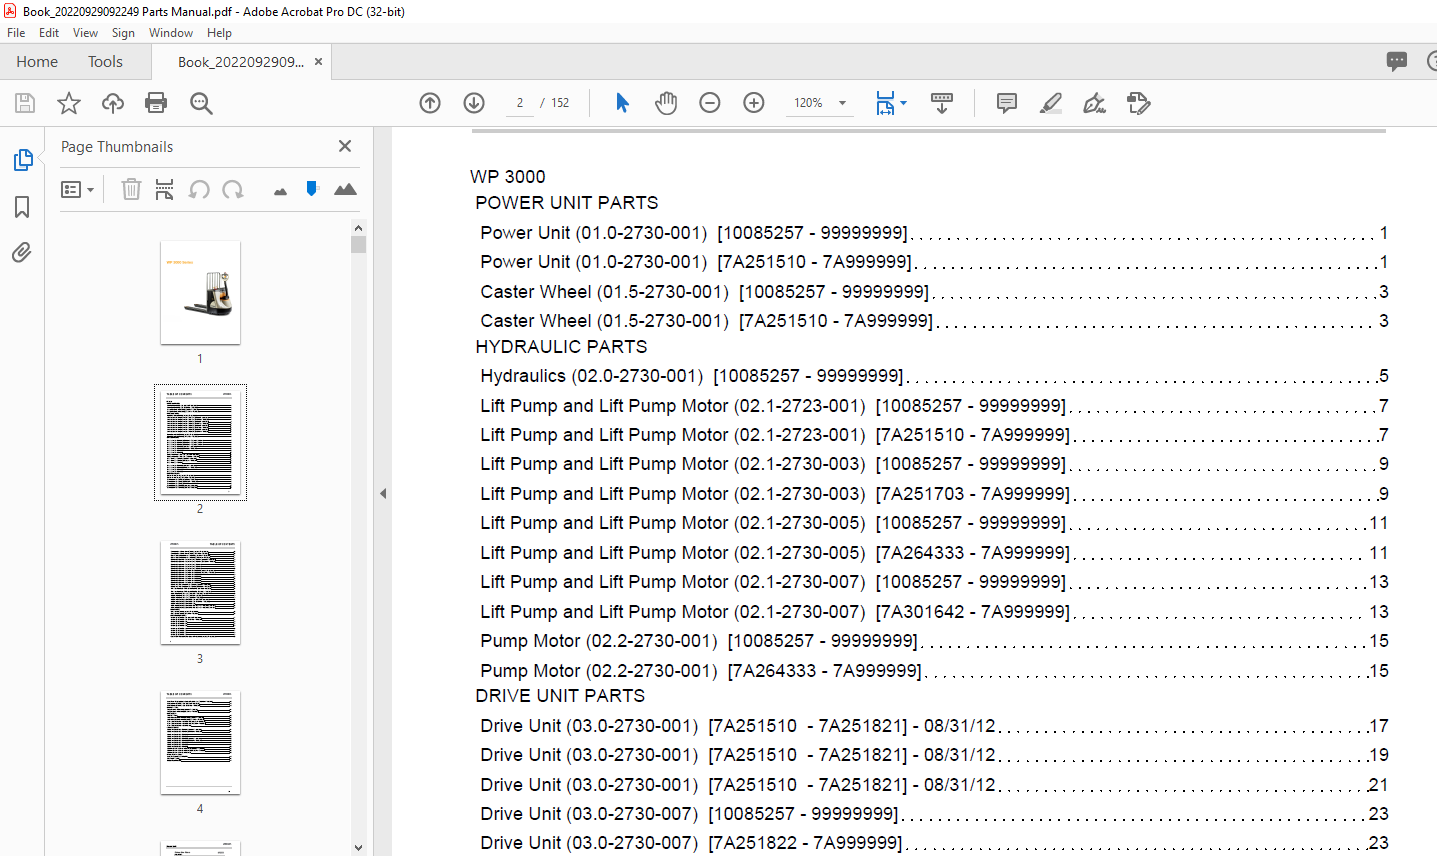This screenshot has width=1437, height=856.
Task: Open the View menu
Action: [85, 33]
